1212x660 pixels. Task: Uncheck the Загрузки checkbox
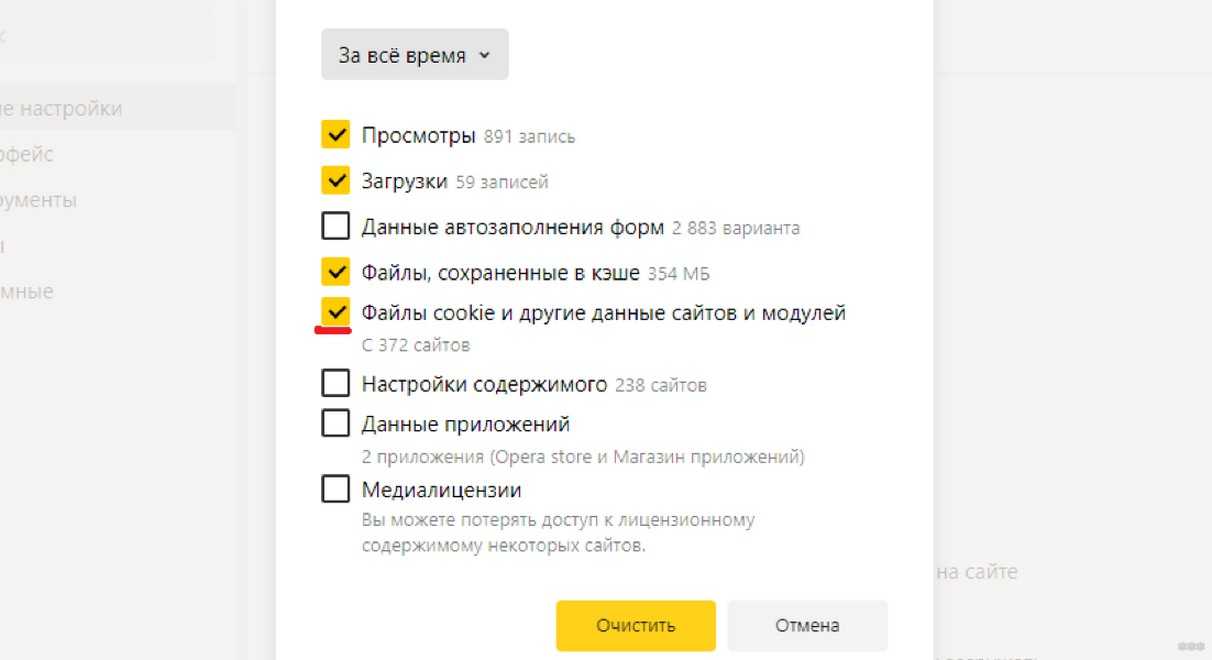tap(336, 181)
